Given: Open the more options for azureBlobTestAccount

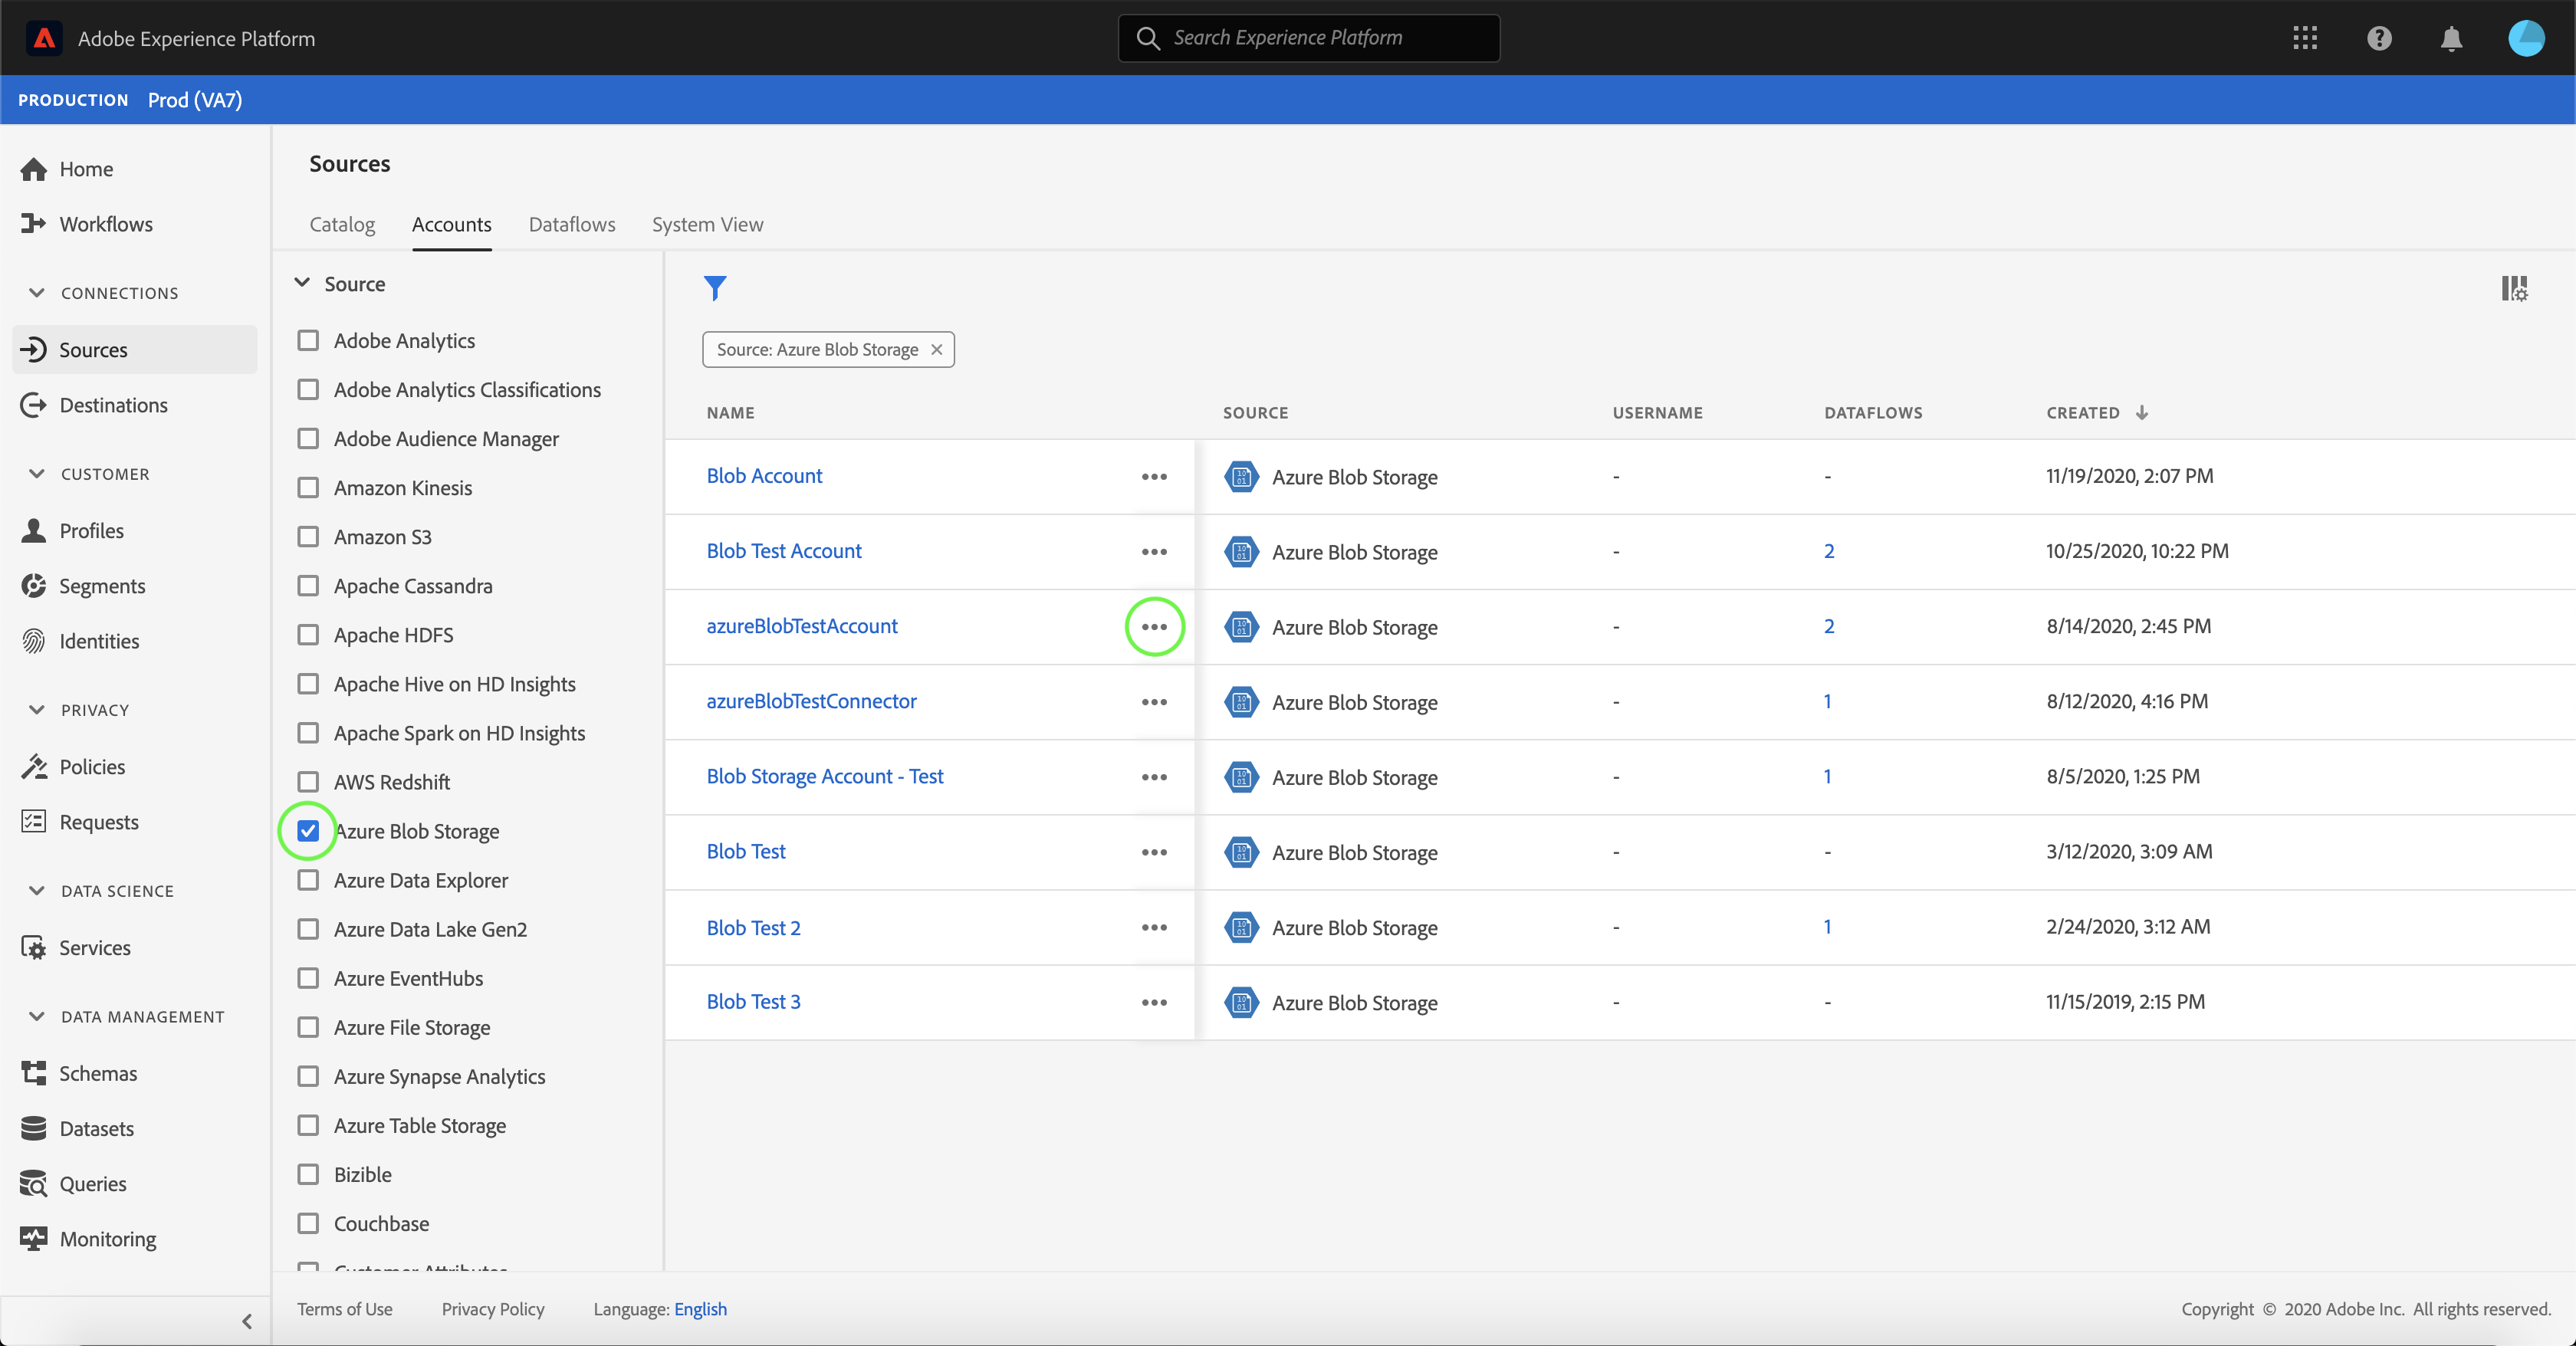Looking at the screenshot, I should (1154, 627).
